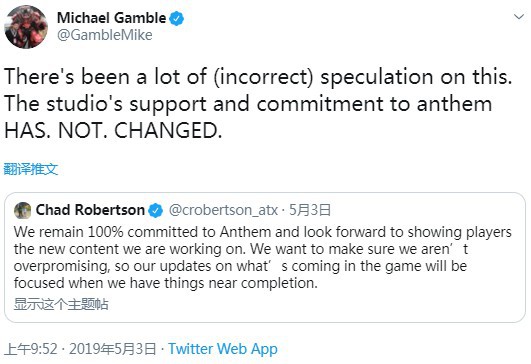Click the verified badge beside Chad Robertson
531x364 pixels.
155,211
